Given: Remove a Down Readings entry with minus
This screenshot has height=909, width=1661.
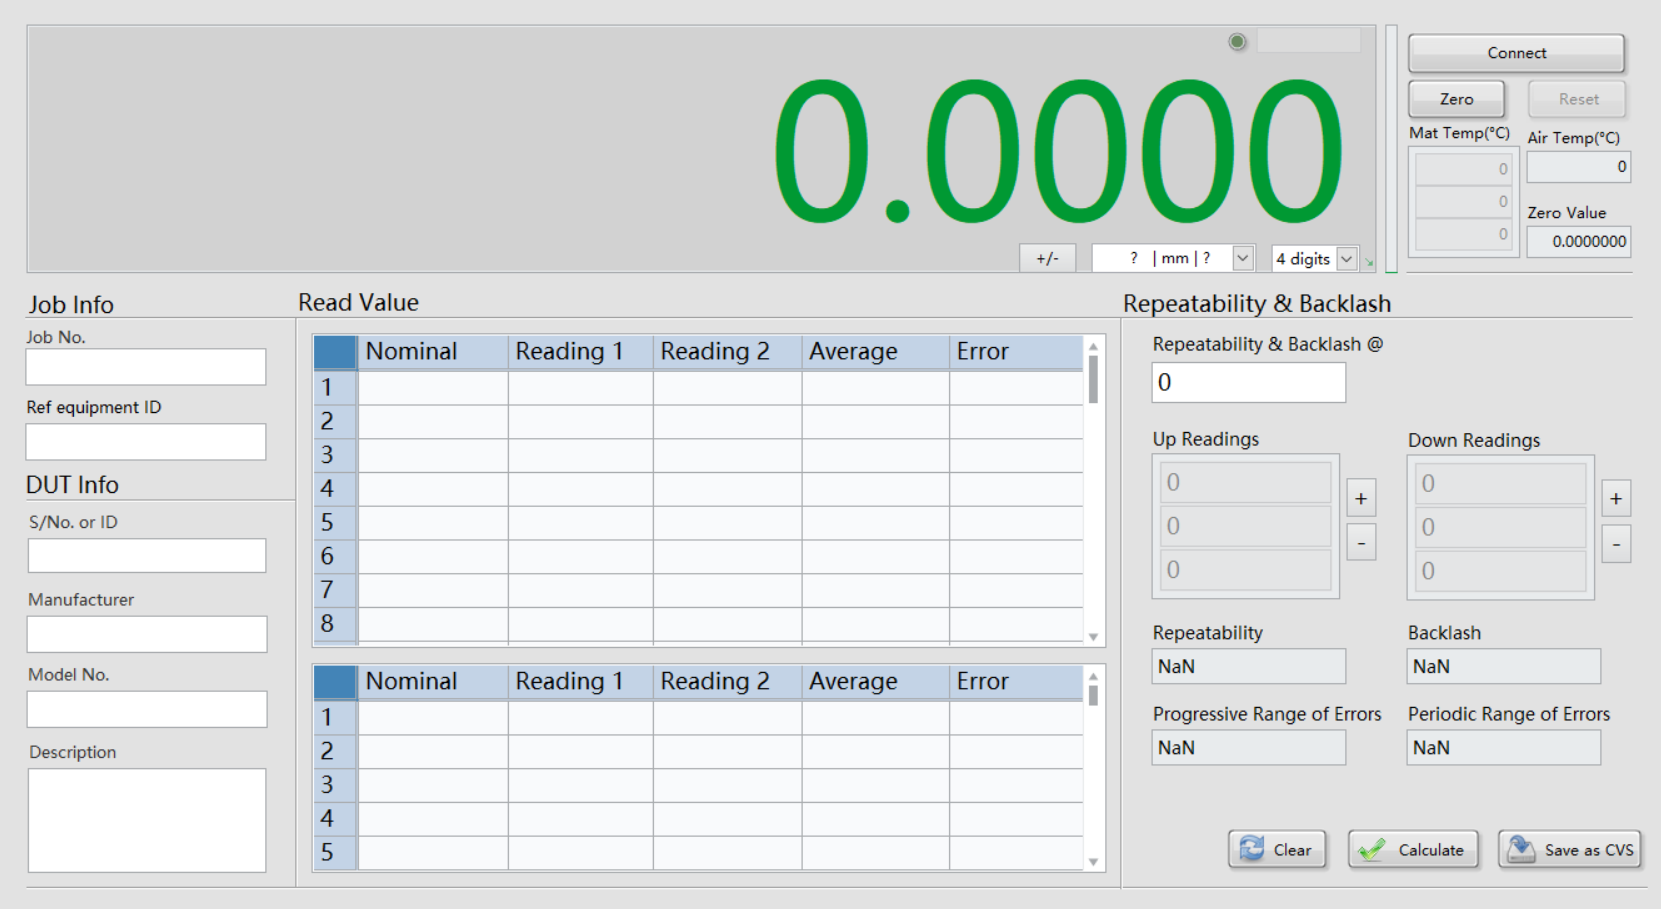Looking at the screenshot, I should point(1616,544).
